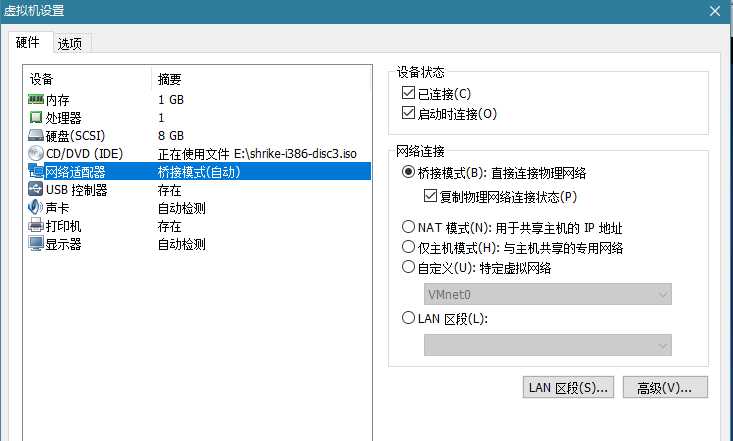Screen dimensions: 733x441
Task: Toggle 复制物理网络连接状态(P) checkbox
Action: tap(430, 195)
